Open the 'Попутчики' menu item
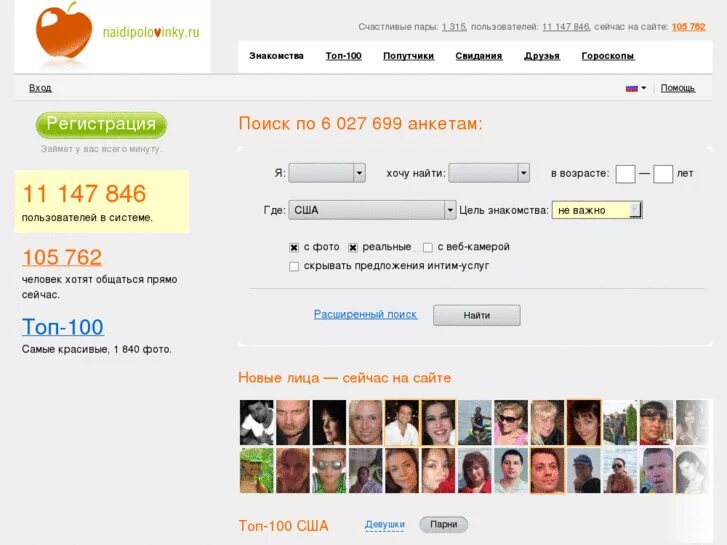This screenshot has width=727, height=545. [408, 56]
